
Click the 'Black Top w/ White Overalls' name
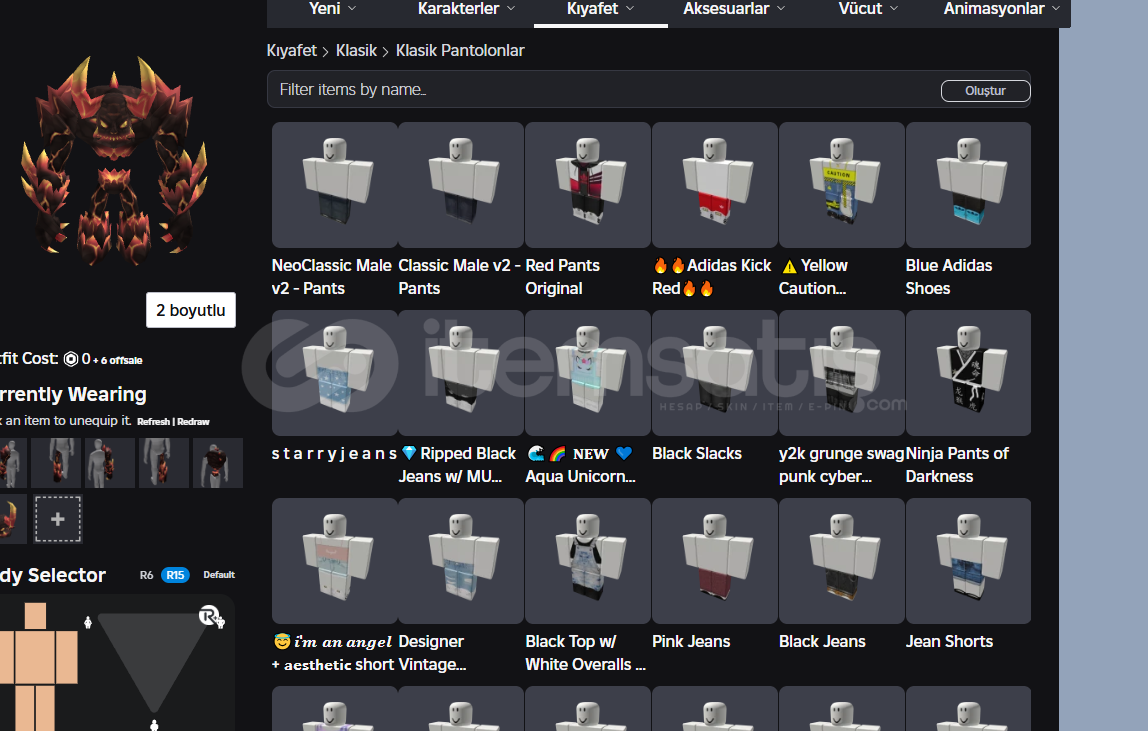pos(586,653)
